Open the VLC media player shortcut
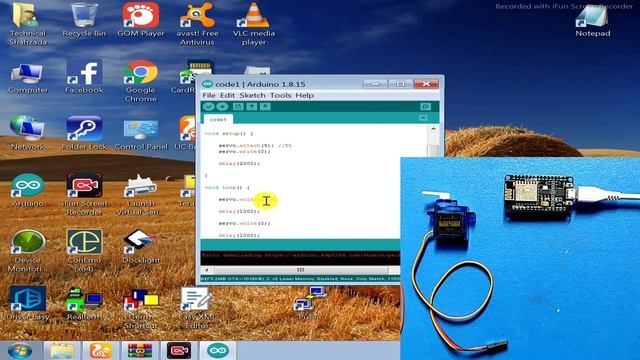Viewport: 640px width, 360px height. pyautogui.click(x=253, y=24)
